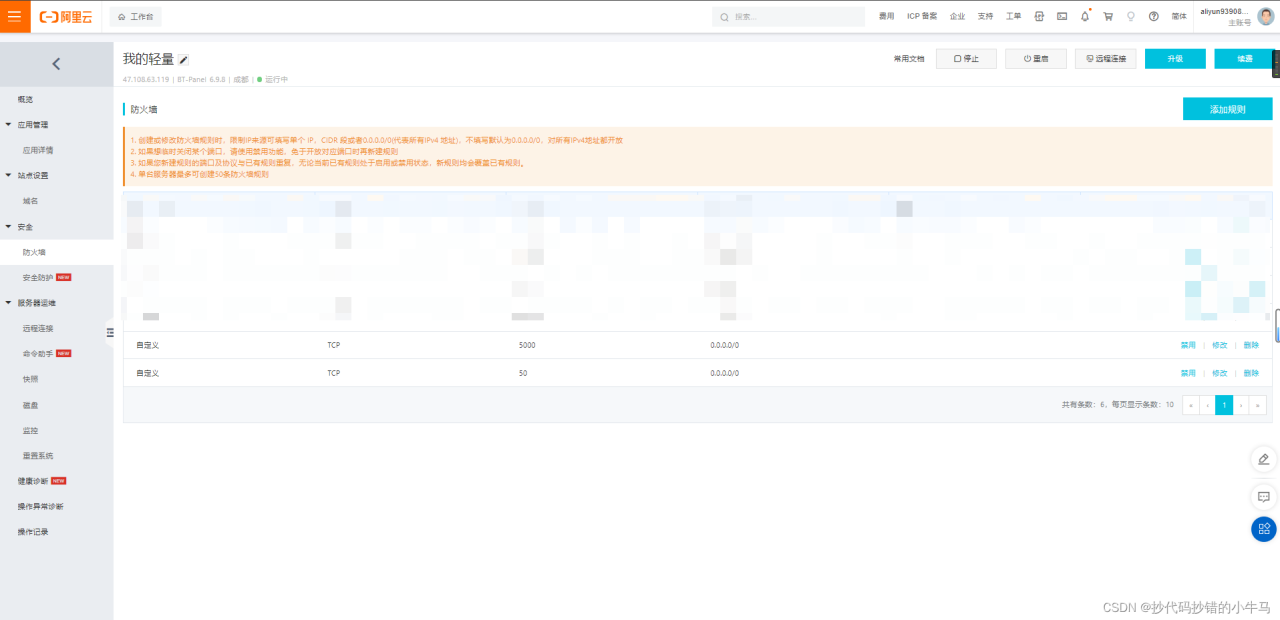Open the orange hamburger menu
The width and height of the screenshot is (1280, 620).
(14, 17)
